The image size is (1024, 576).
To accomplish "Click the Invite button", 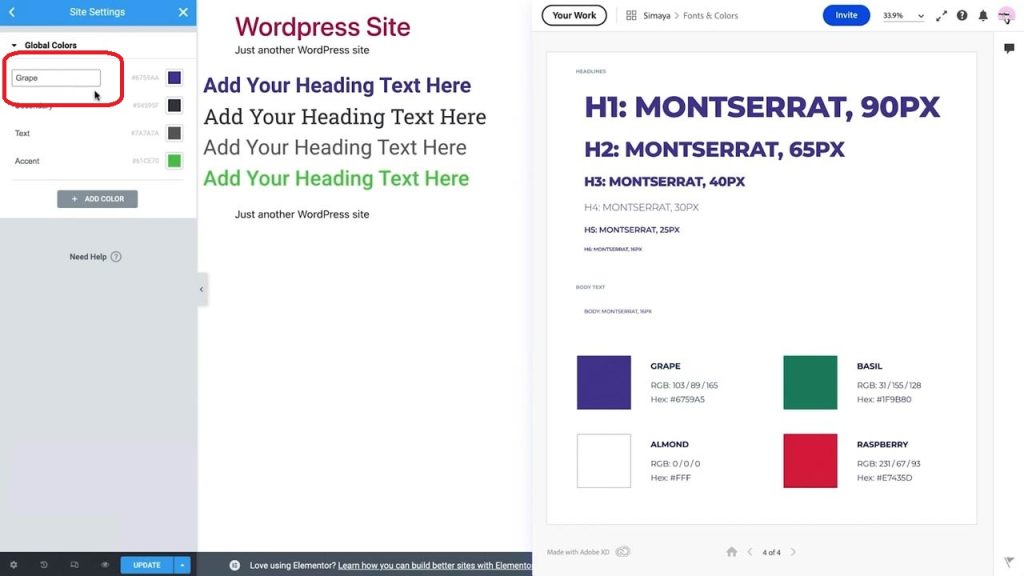I will pyautogui.click(x=846, y=16).
